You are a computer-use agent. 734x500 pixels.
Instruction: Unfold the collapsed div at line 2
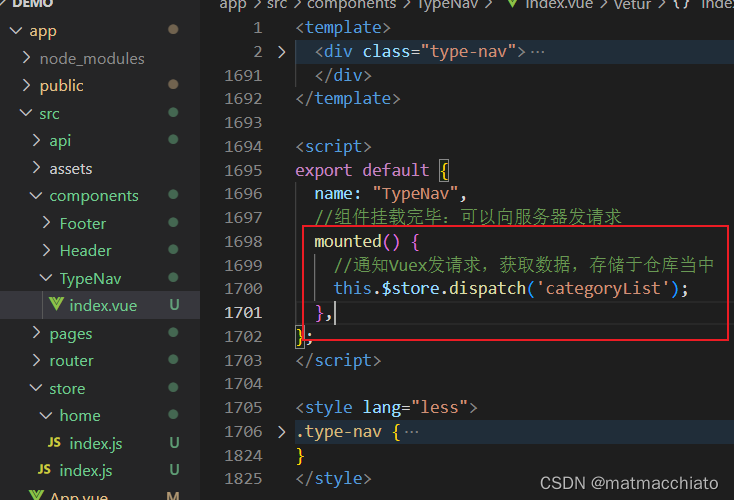[x=281, y=51]
